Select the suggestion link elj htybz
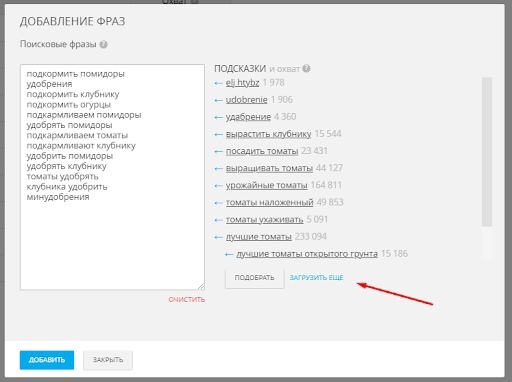The image size is (512, 382). click(x=242, y=83)
